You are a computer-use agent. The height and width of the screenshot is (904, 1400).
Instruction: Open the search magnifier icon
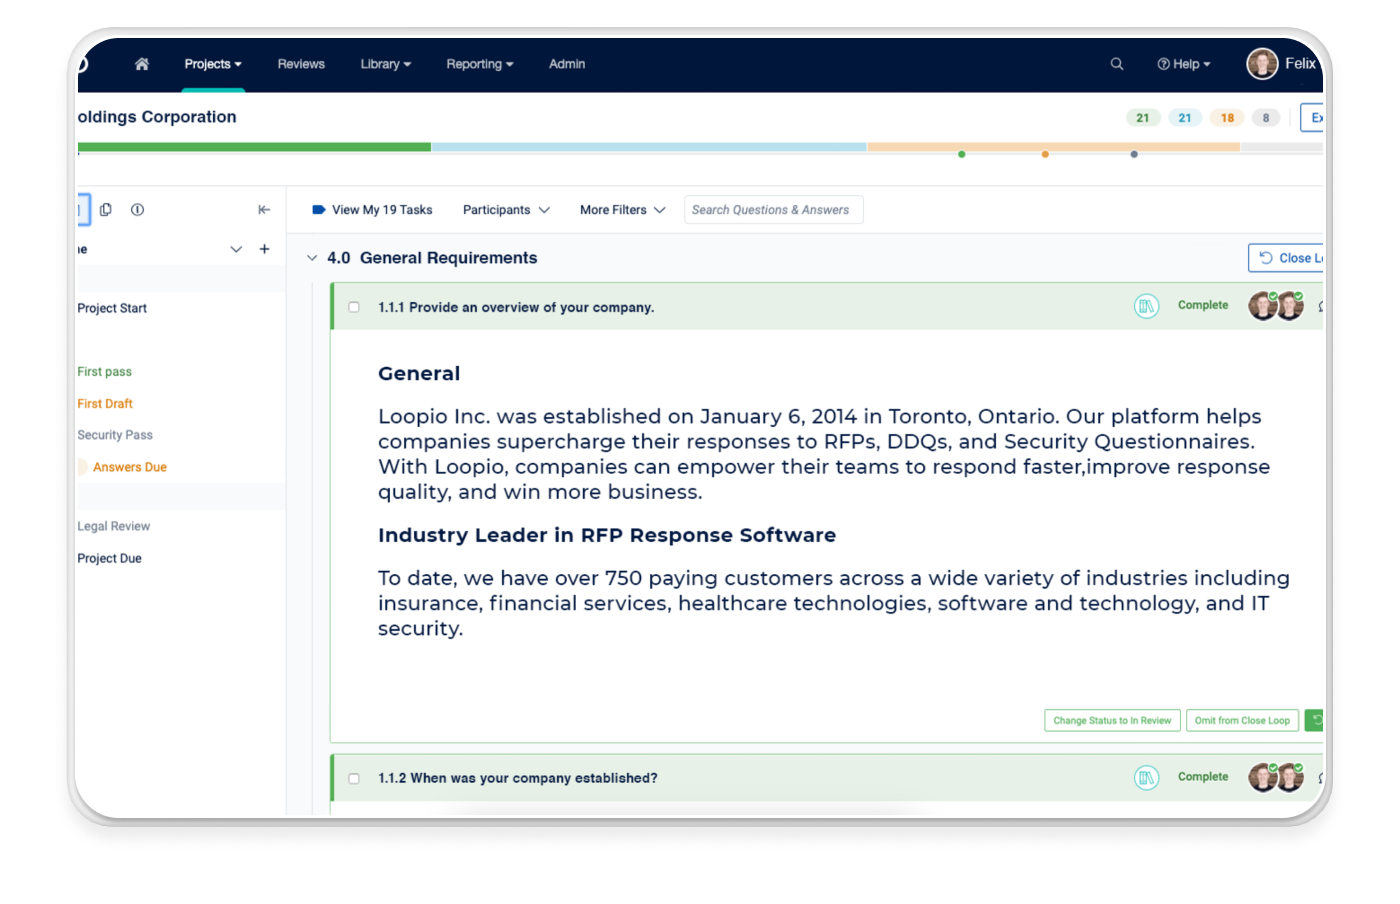click(1117, 64)
